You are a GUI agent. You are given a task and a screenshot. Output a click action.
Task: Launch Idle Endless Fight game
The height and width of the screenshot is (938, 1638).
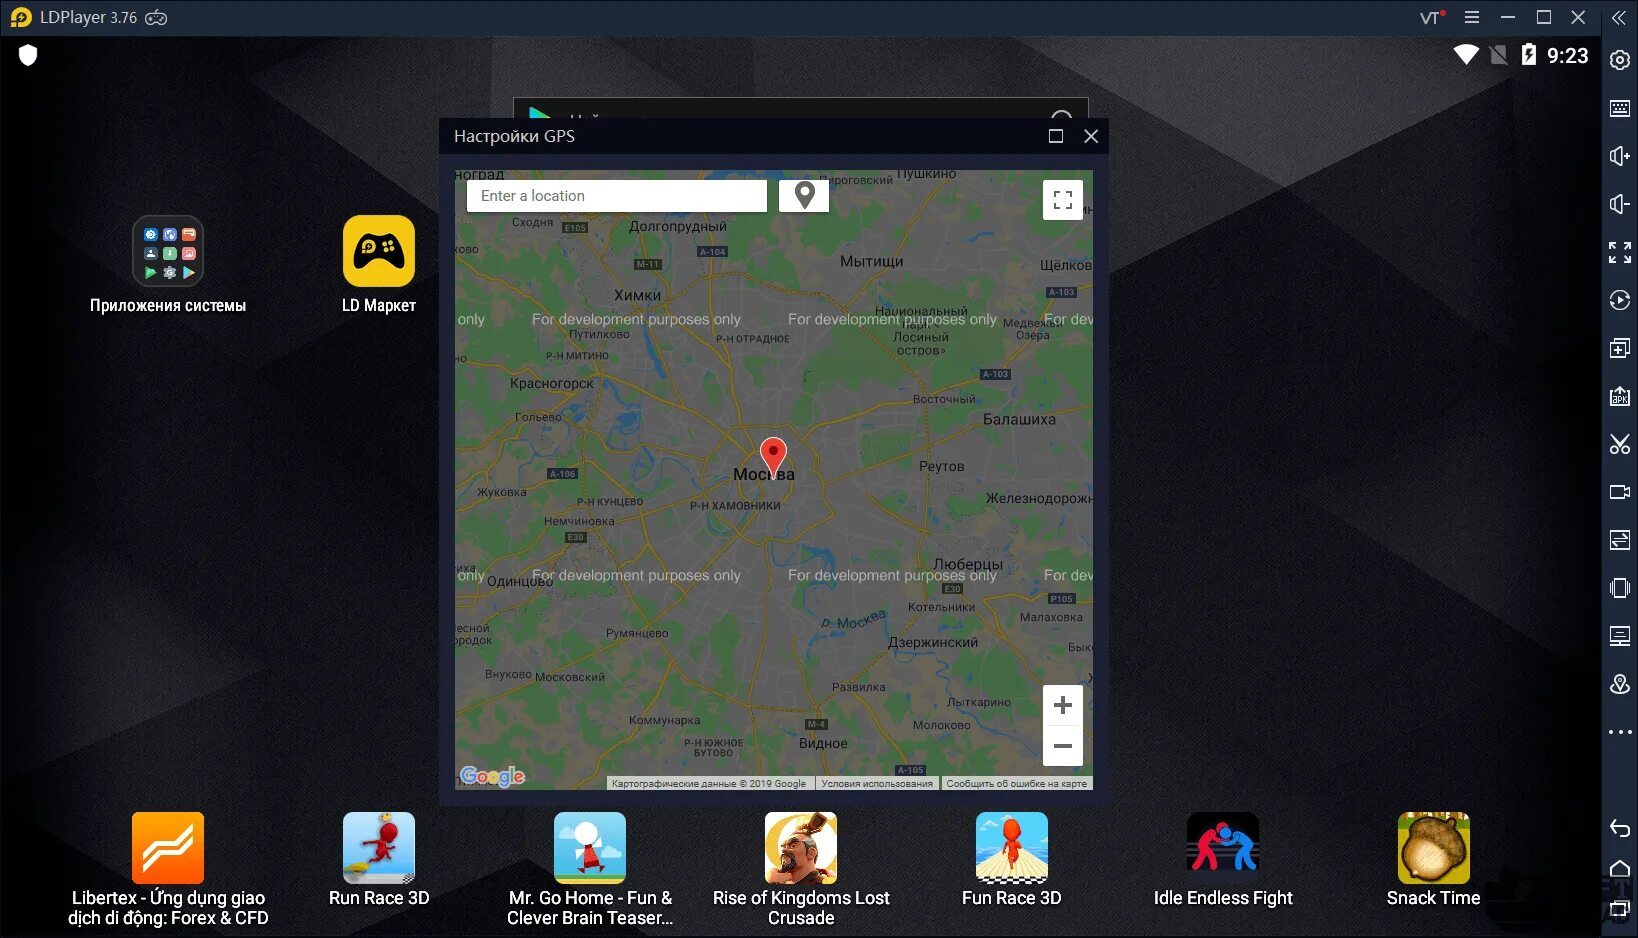1223,860
